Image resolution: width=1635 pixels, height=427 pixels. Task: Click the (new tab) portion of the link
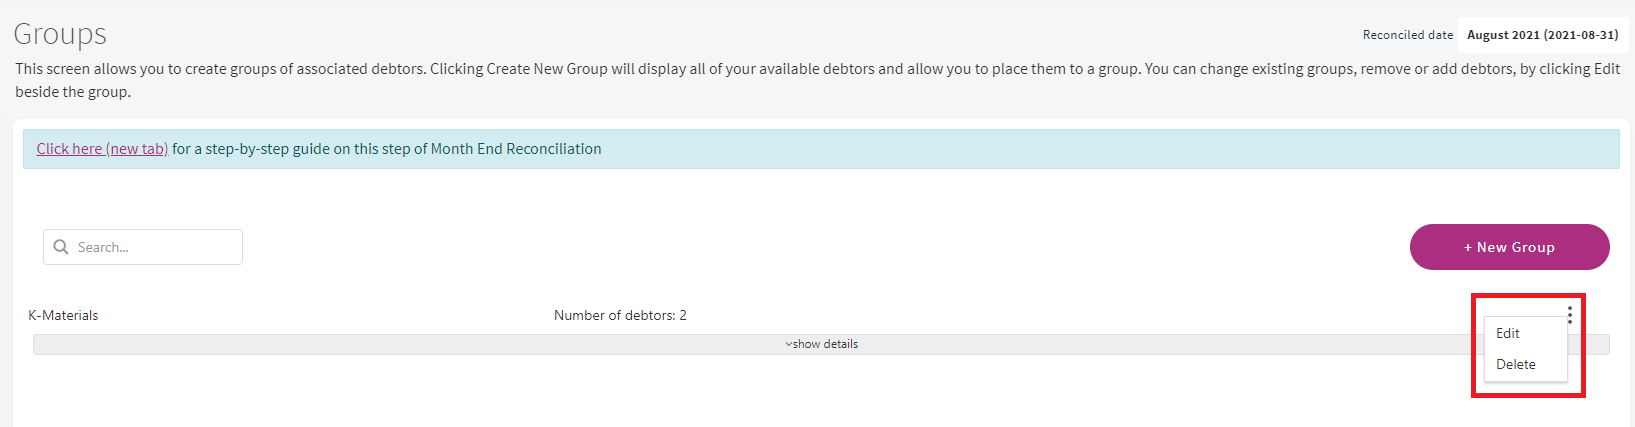pos(137,149)
